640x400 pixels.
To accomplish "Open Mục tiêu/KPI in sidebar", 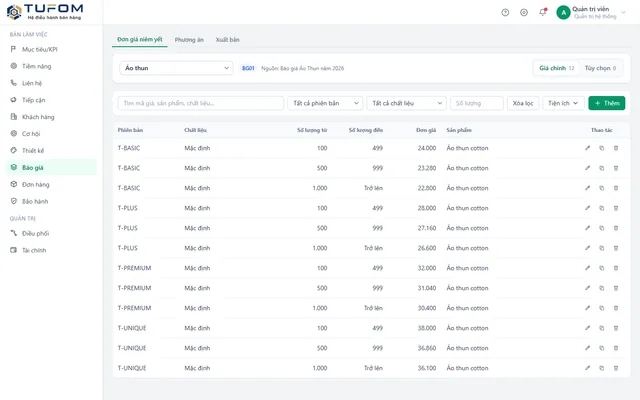I will pyautogui.click(x=51, y=49).
